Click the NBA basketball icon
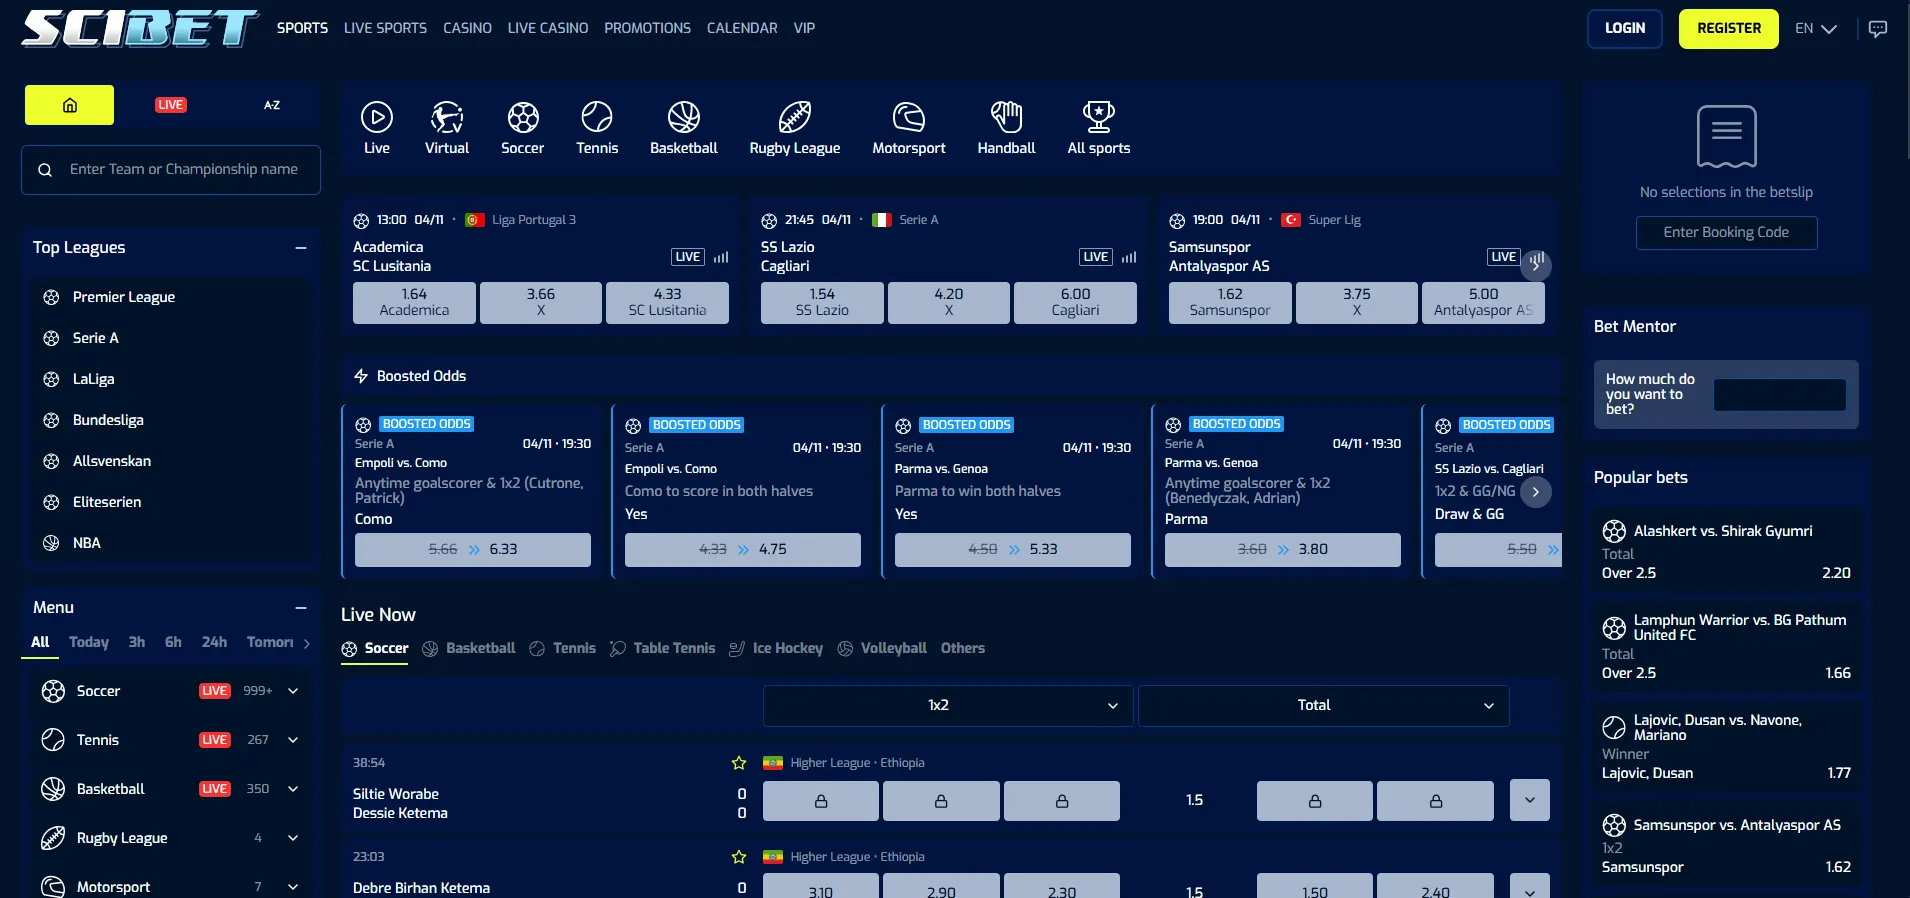 pyautogui.click(x=51, y=543)
